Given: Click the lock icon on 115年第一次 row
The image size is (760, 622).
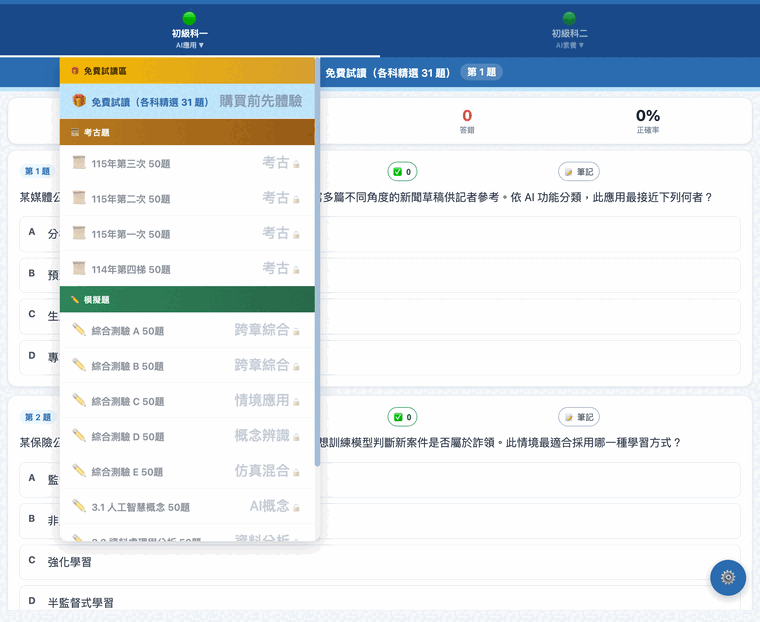Looking at the screenshot, I should coord(296,235).
